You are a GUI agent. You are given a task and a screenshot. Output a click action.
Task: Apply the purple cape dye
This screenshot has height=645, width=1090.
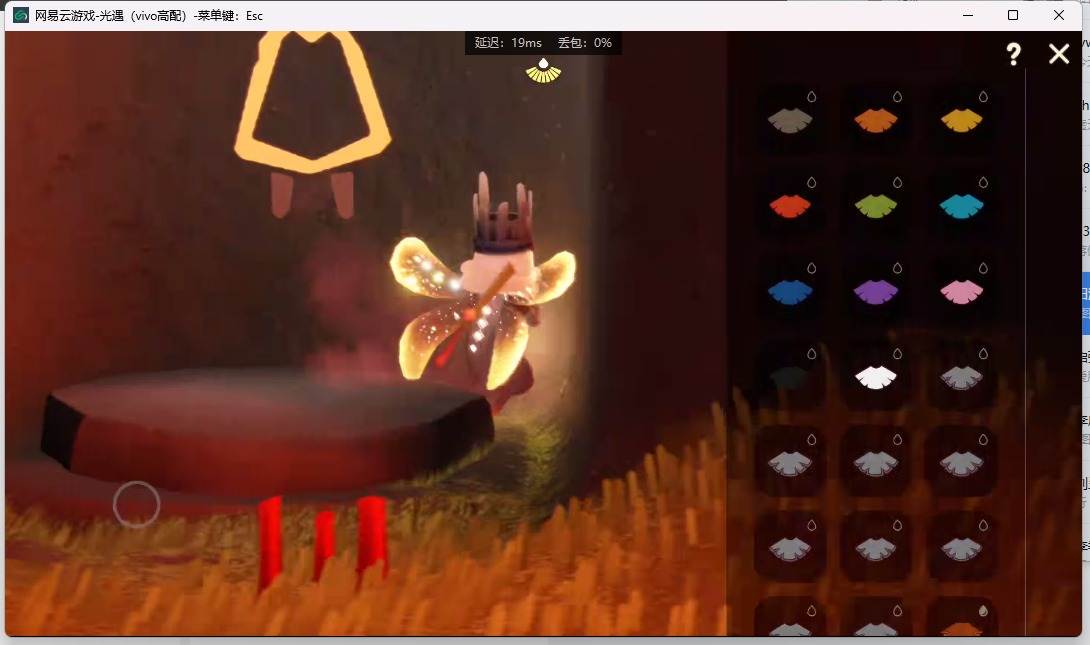coord(876,291)
